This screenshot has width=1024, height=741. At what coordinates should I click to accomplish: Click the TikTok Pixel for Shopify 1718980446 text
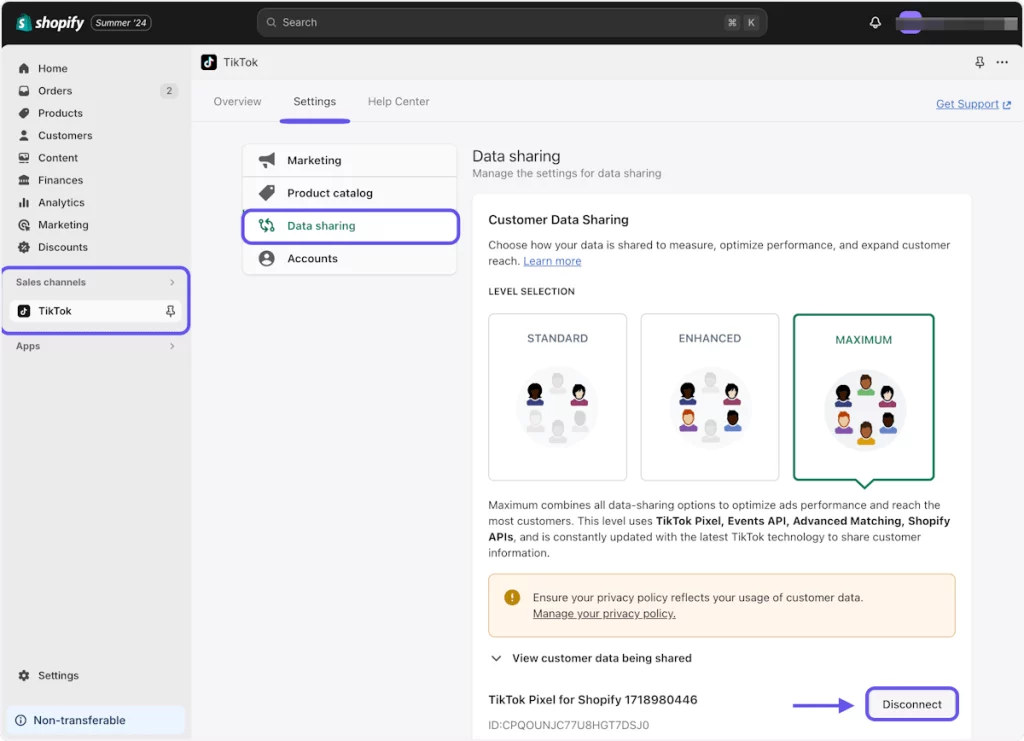[593, 700]
